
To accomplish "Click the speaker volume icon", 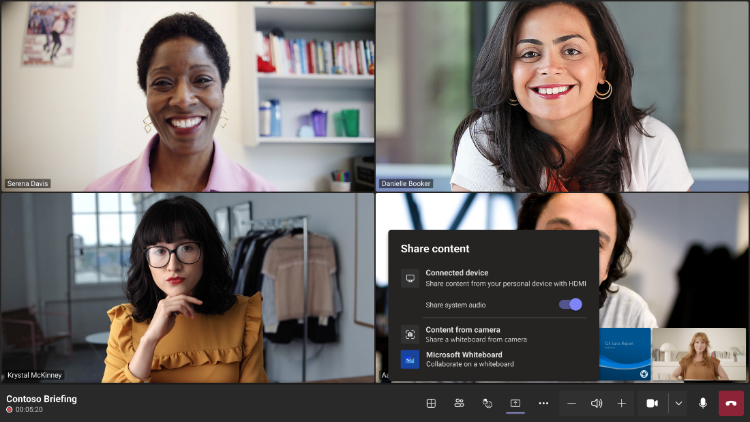I will pos(596,403).
